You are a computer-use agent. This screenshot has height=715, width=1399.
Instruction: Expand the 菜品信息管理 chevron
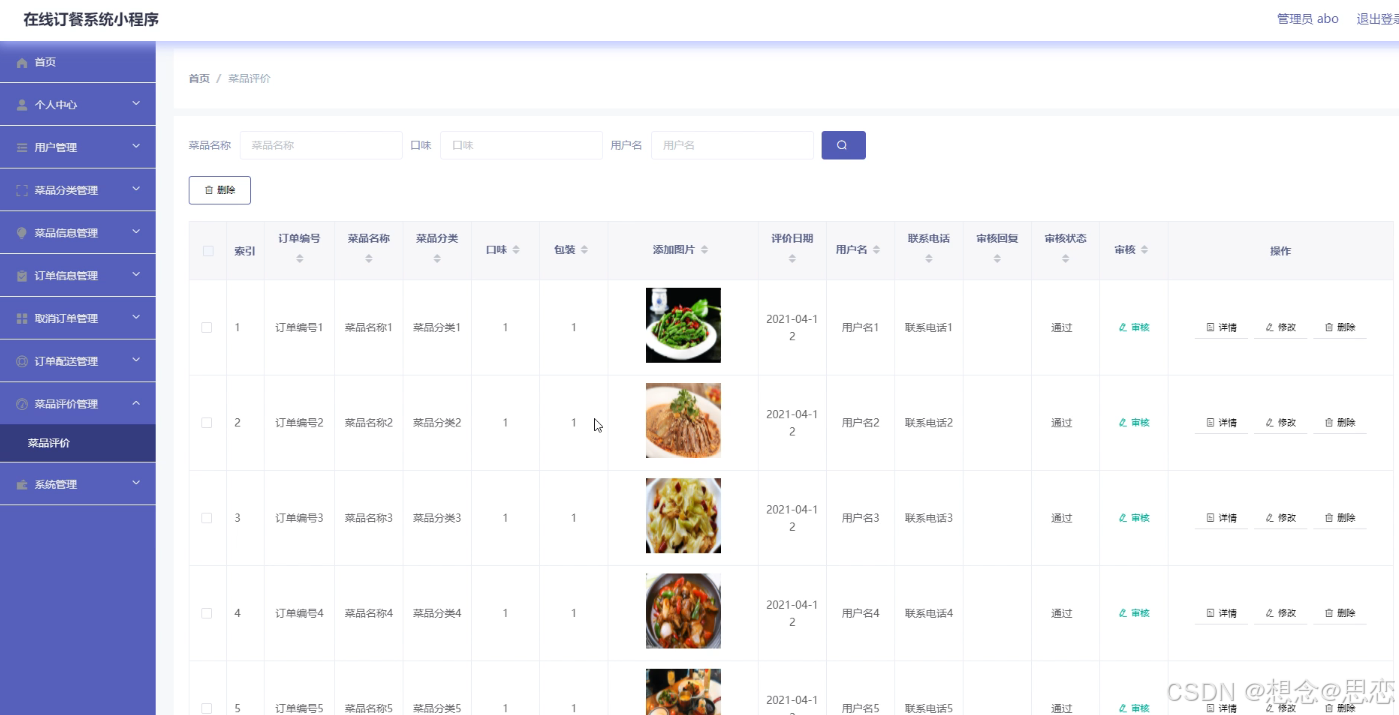[x=136, y=233]
